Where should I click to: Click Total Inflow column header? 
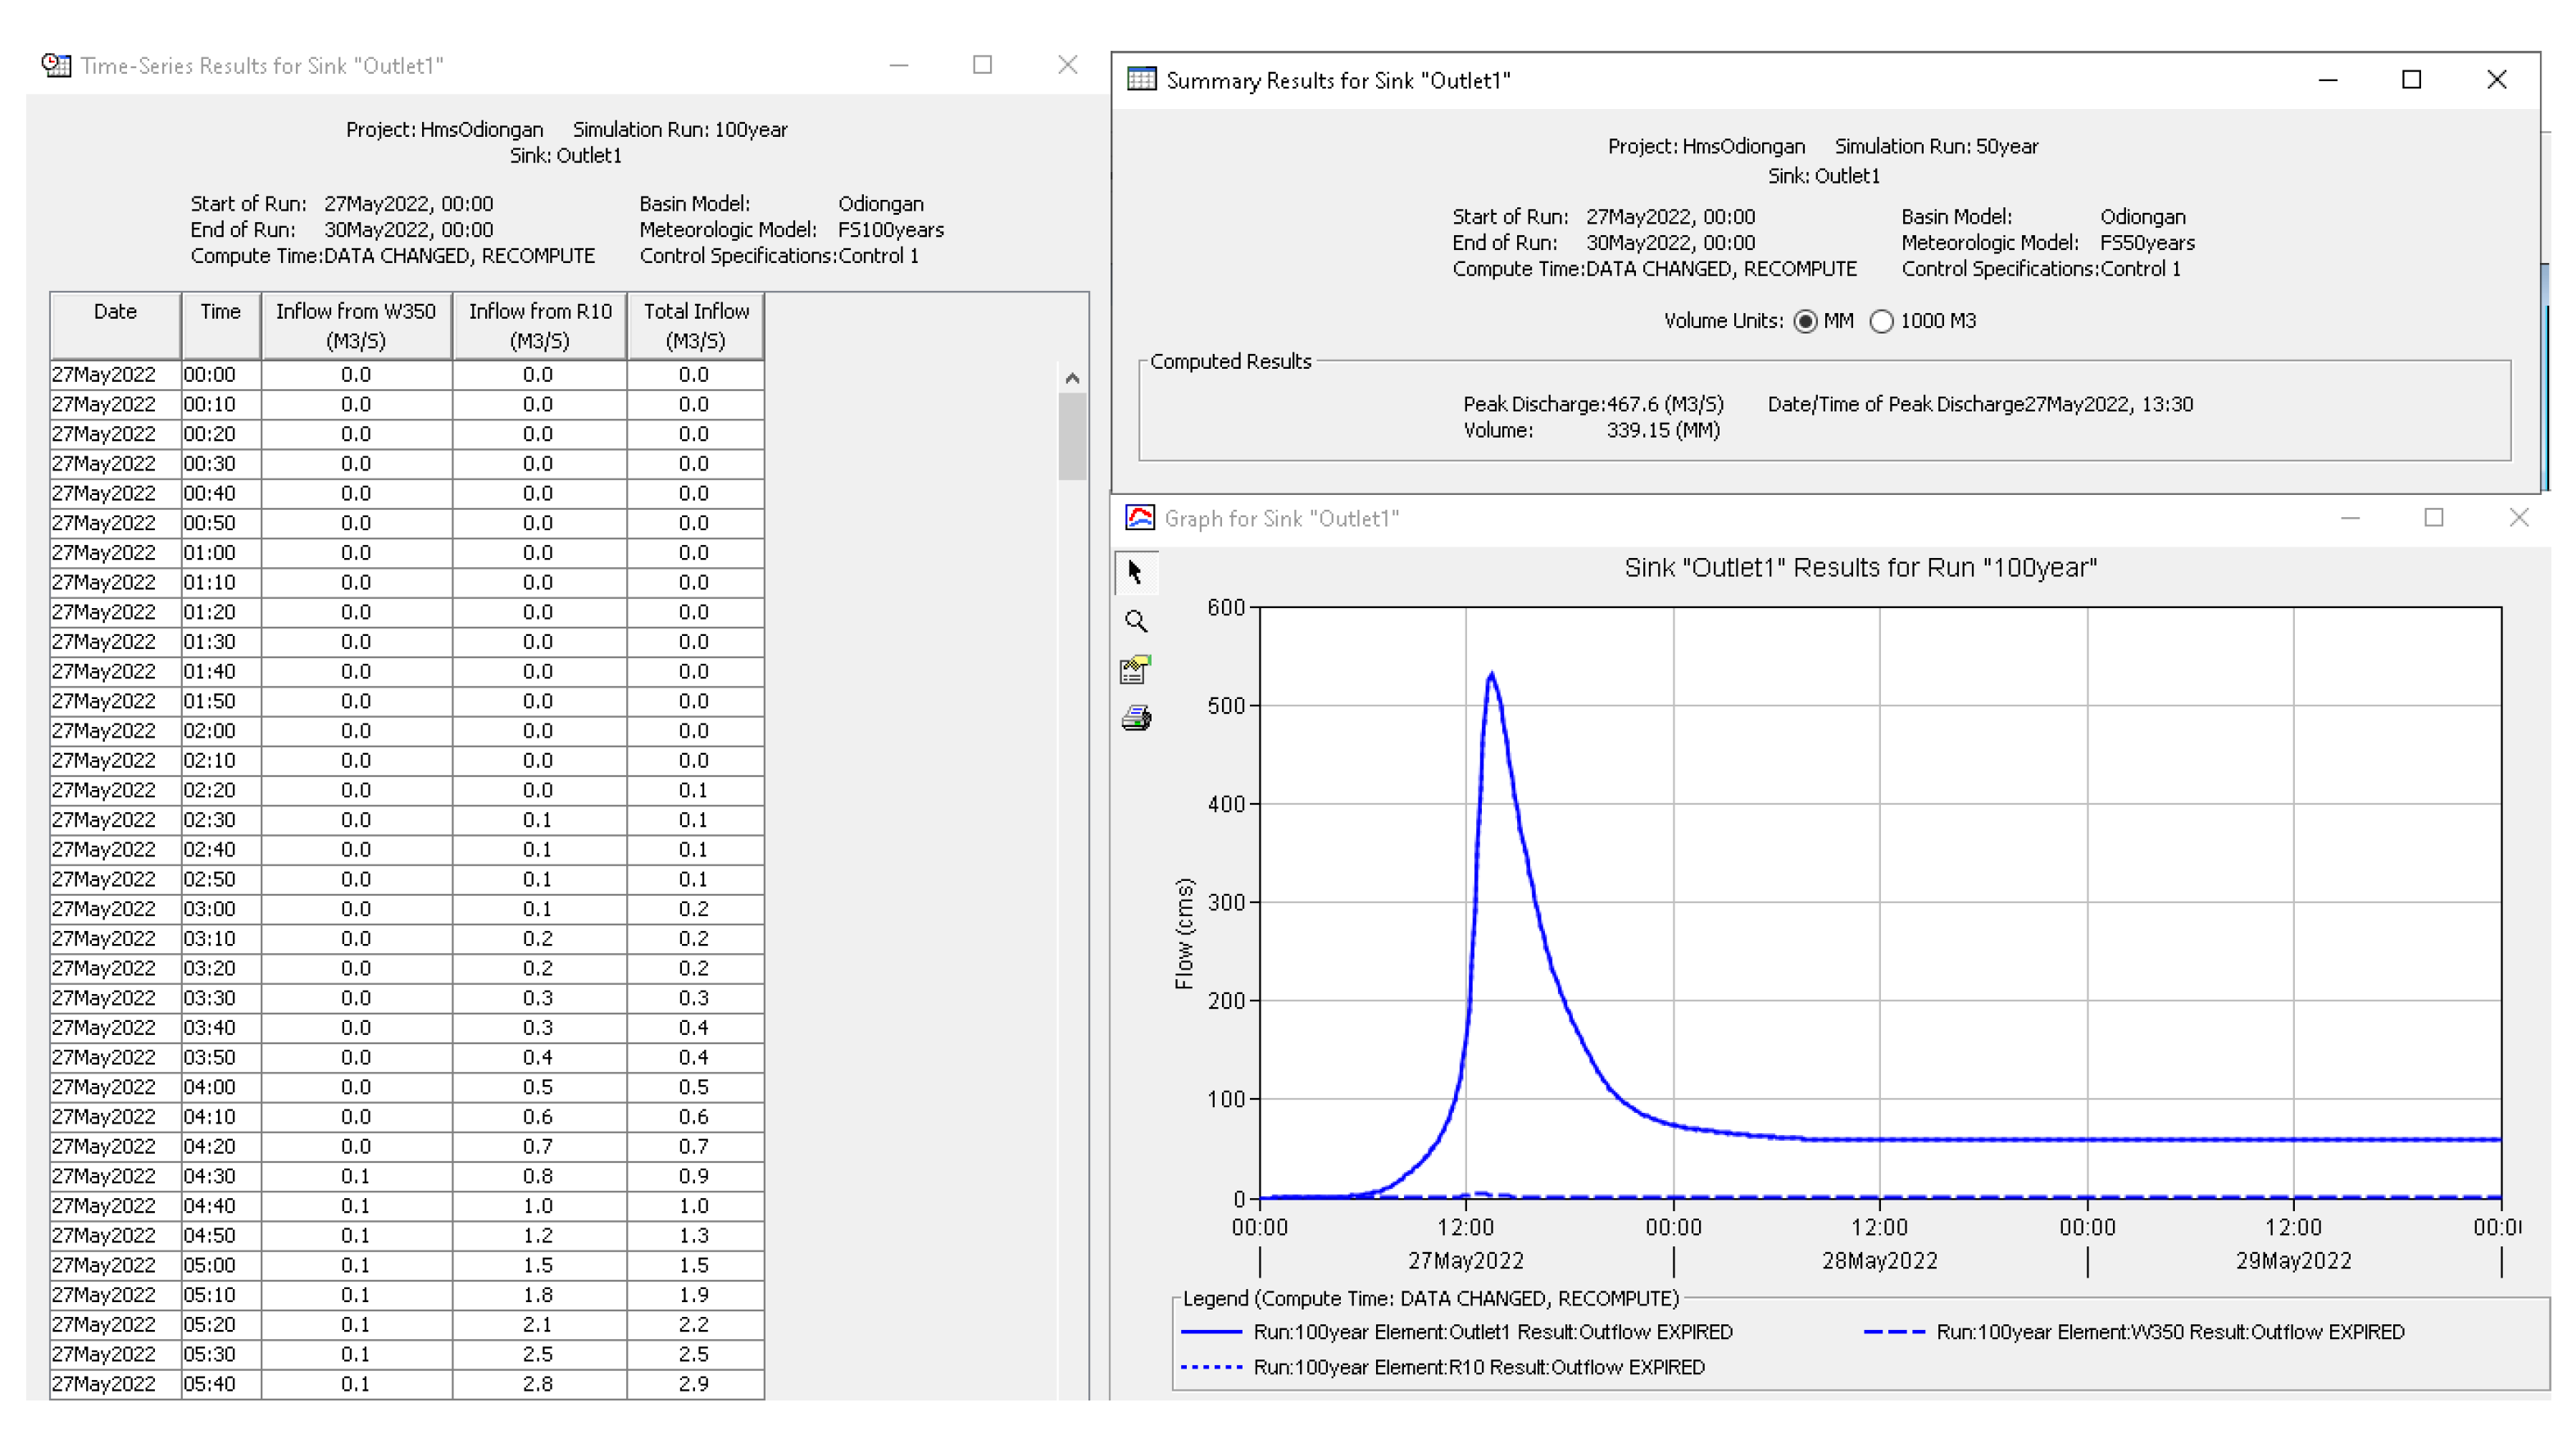tap(695, 325)
